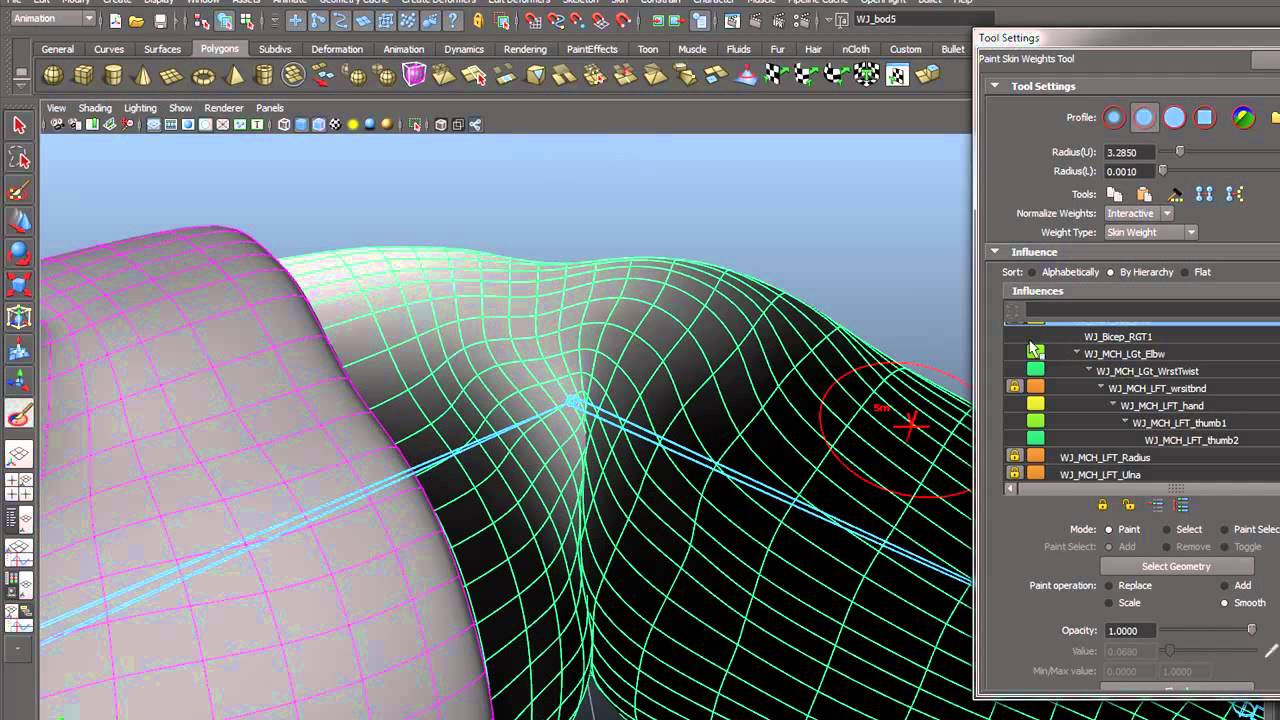Switch to the Surfaces shelf tab
1280x720 pixels.
coord(162,49)
